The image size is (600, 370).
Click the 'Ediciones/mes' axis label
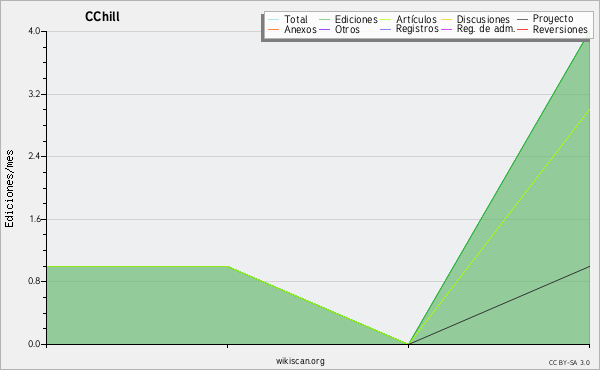pyautogui.click(x=9, y=189)
